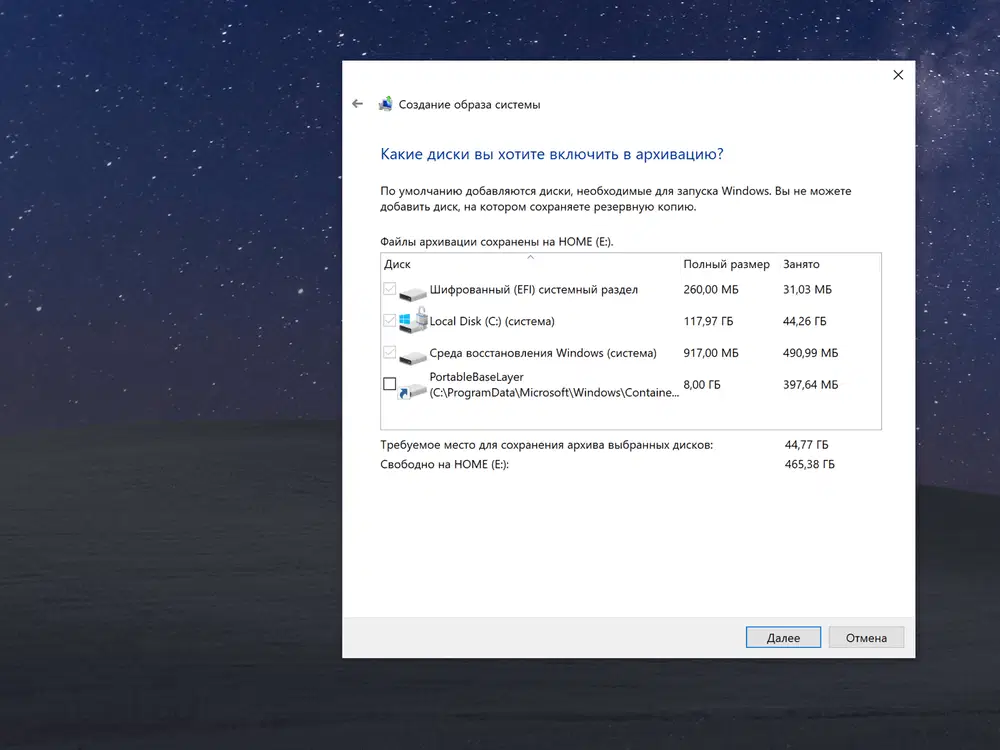Click the Далее button
Image resolution: width=1000 pixels, height=750 pixels.
click(x=783, y=637)
